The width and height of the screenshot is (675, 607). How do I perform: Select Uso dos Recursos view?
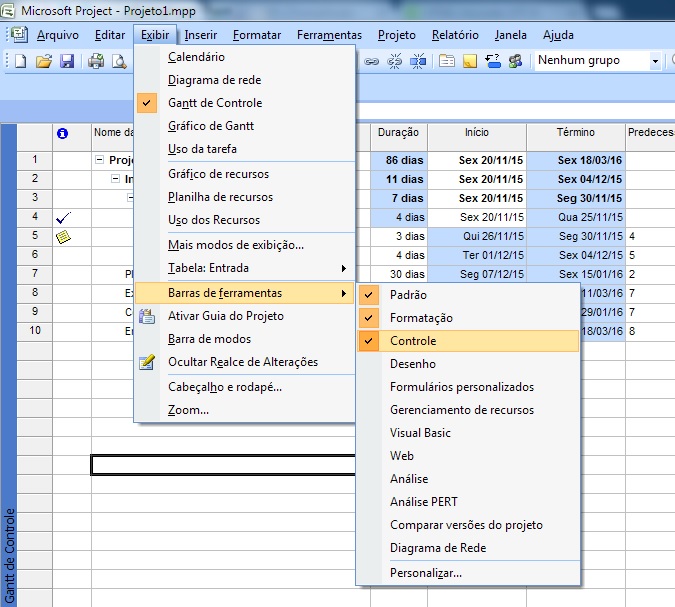(245, 220)
